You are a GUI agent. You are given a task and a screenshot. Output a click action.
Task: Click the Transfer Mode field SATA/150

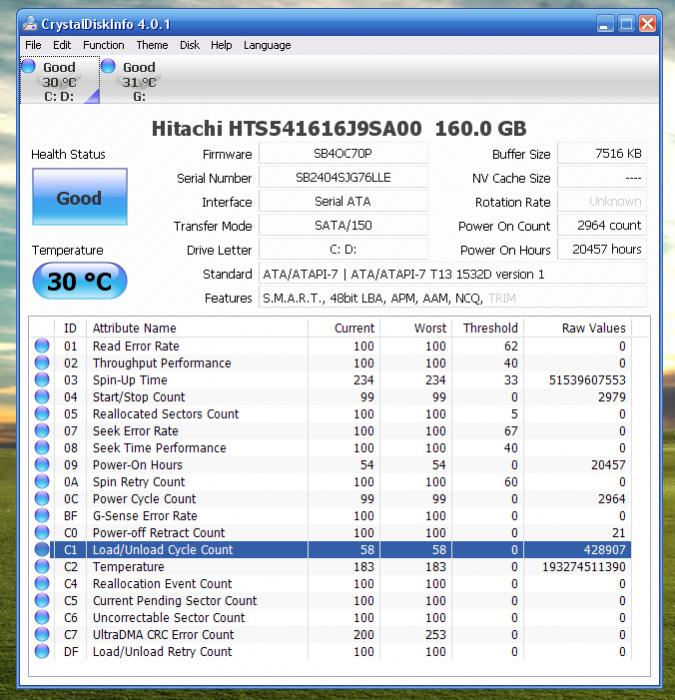point(343,225)
